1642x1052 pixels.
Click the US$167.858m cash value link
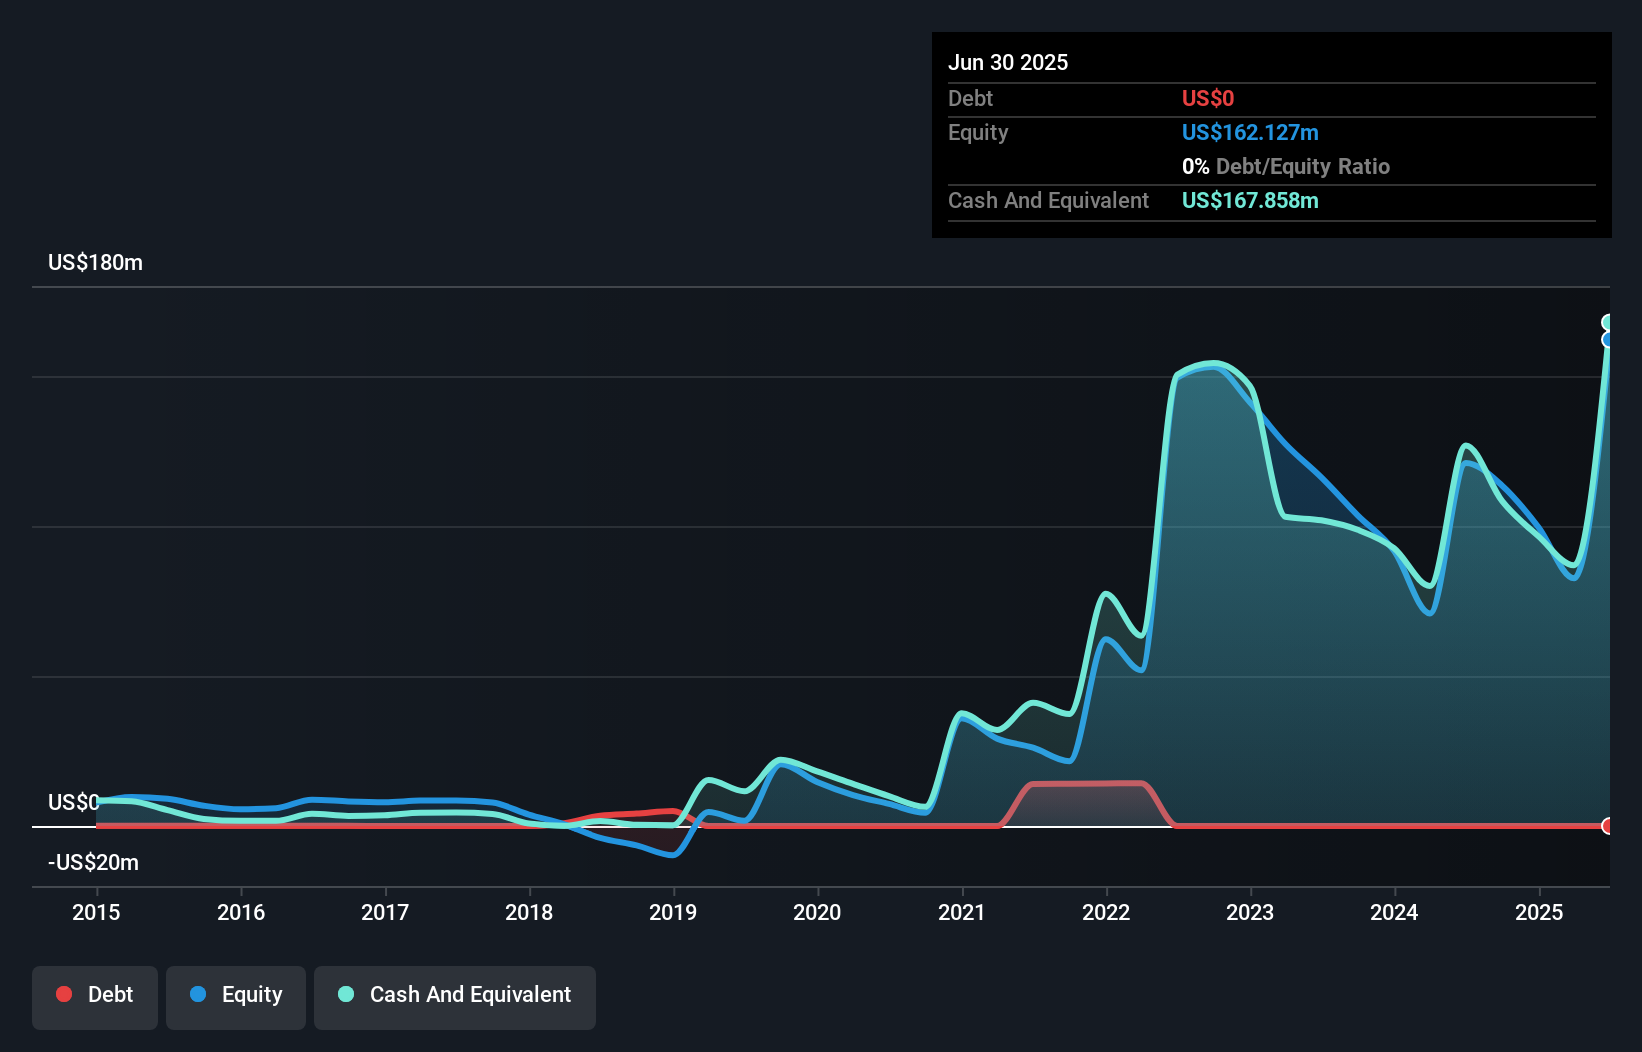pyautogui.click(x=1250, y=200)
